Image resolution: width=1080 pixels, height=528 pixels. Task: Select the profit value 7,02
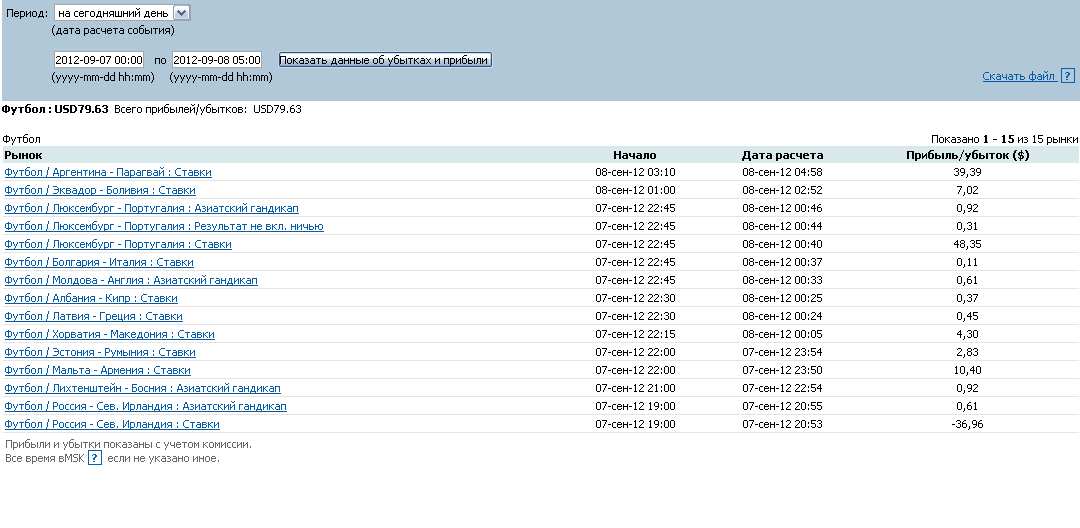point(968,190)
